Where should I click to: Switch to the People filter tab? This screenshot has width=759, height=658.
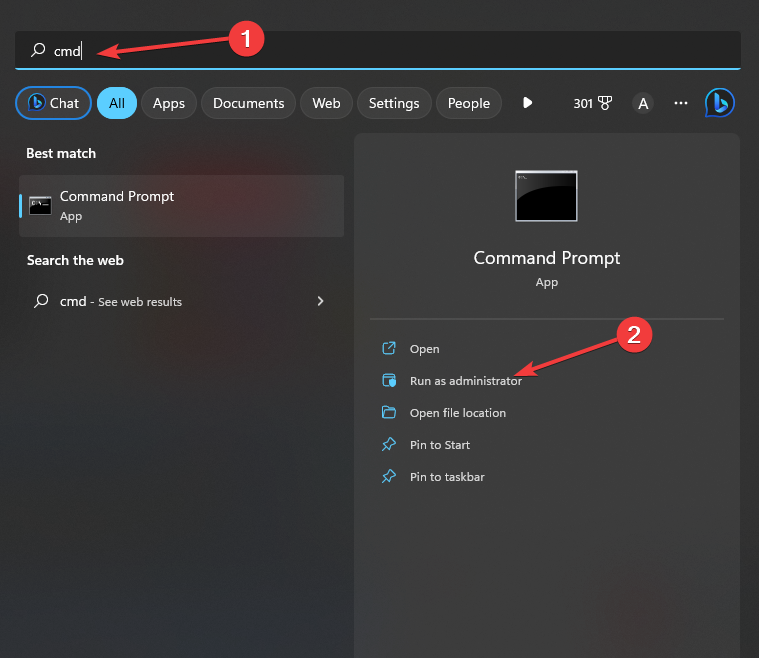[x=469, y=103]
